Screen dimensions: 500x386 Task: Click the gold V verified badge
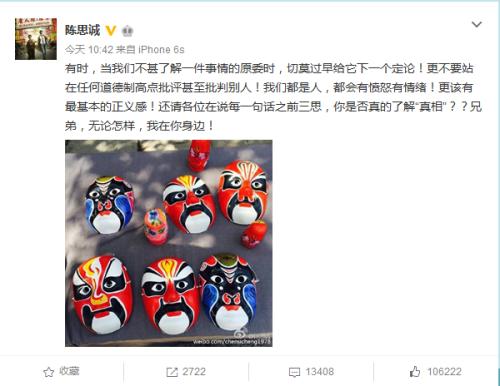click(111, 31)
